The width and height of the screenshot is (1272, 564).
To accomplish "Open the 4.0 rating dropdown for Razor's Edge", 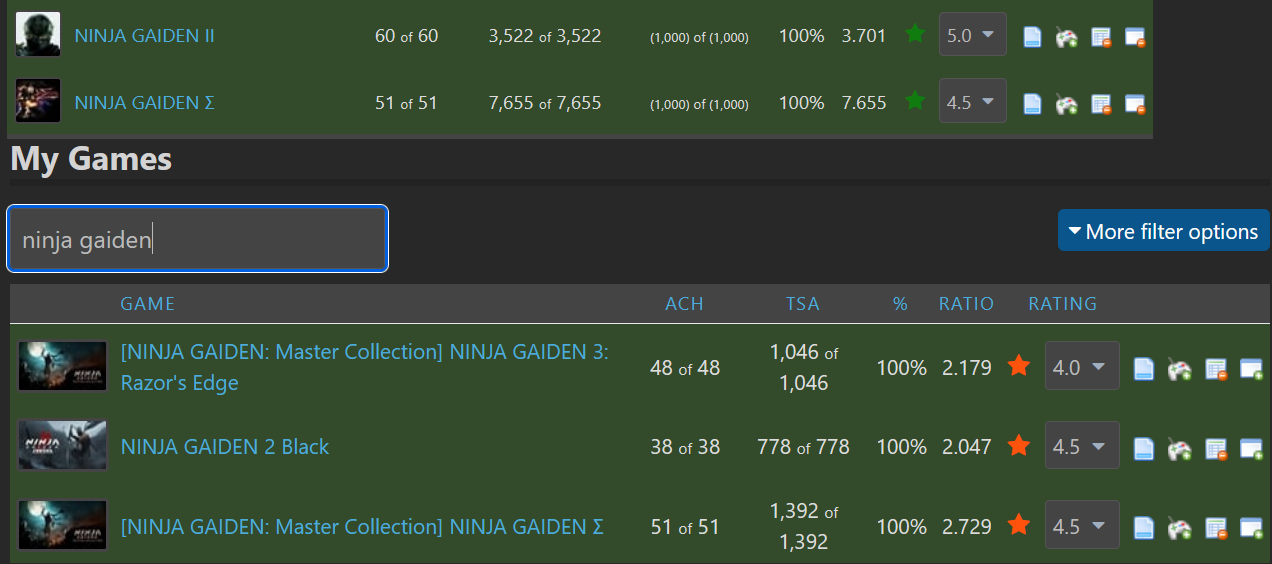I will click(1081, 368).
